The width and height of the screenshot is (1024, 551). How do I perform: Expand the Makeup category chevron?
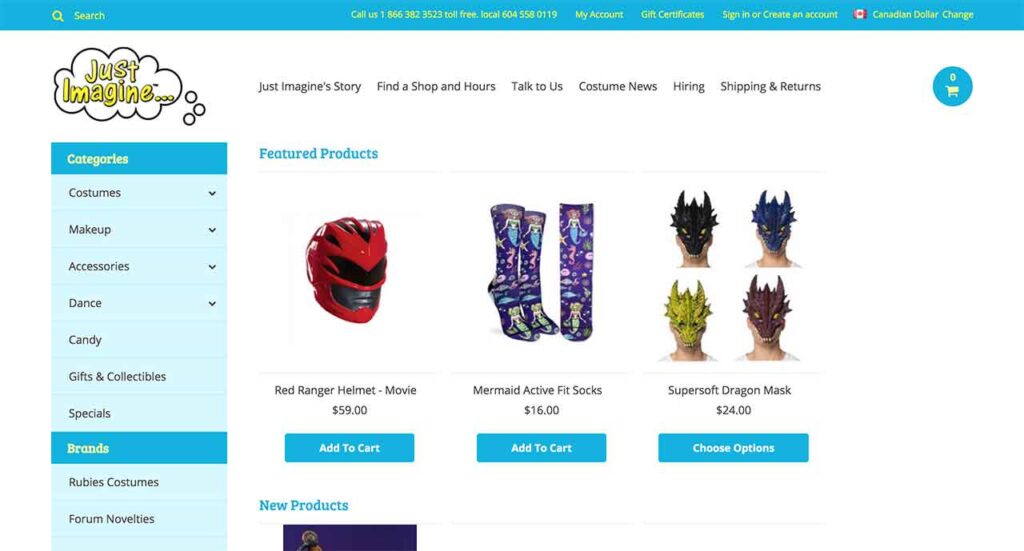coord(212,230)
